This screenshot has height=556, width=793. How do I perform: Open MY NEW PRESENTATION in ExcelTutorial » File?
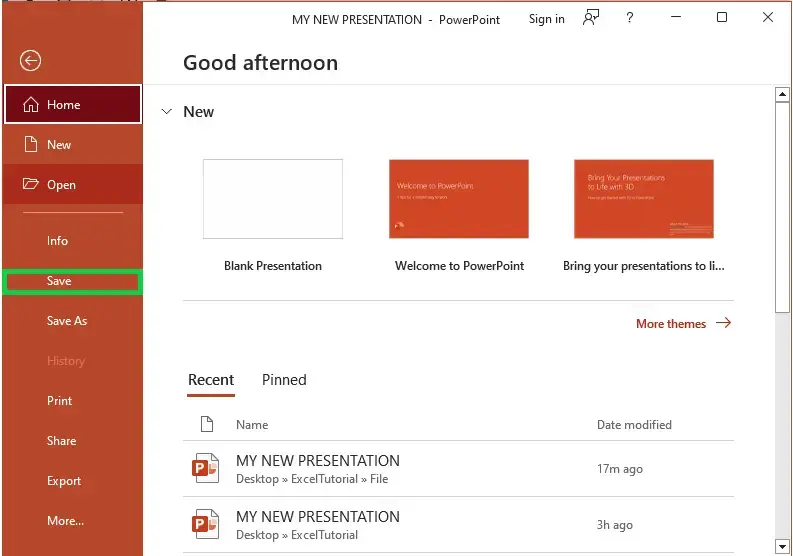[x=458, y=469]
